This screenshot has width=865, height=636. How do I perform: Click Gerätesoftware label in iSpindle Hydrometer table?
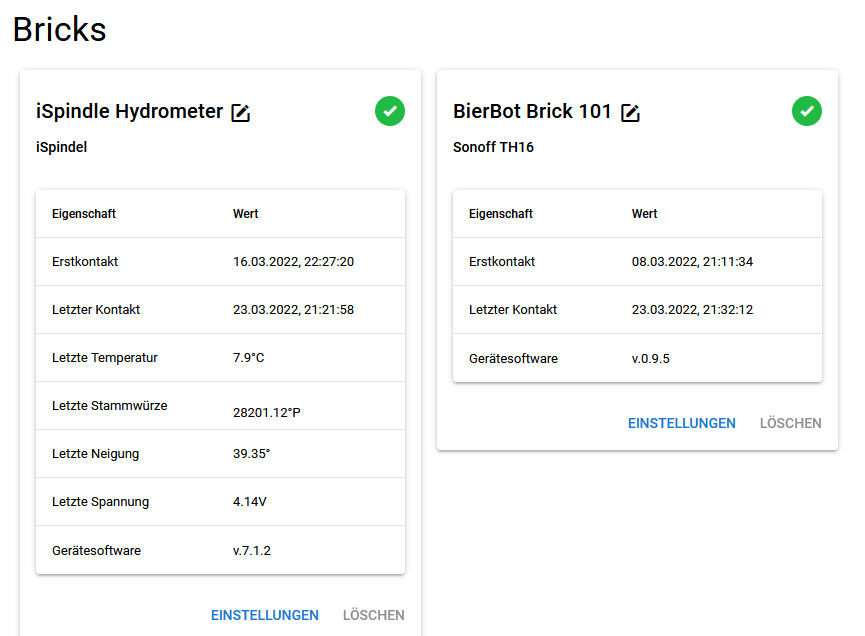point(97,551)
